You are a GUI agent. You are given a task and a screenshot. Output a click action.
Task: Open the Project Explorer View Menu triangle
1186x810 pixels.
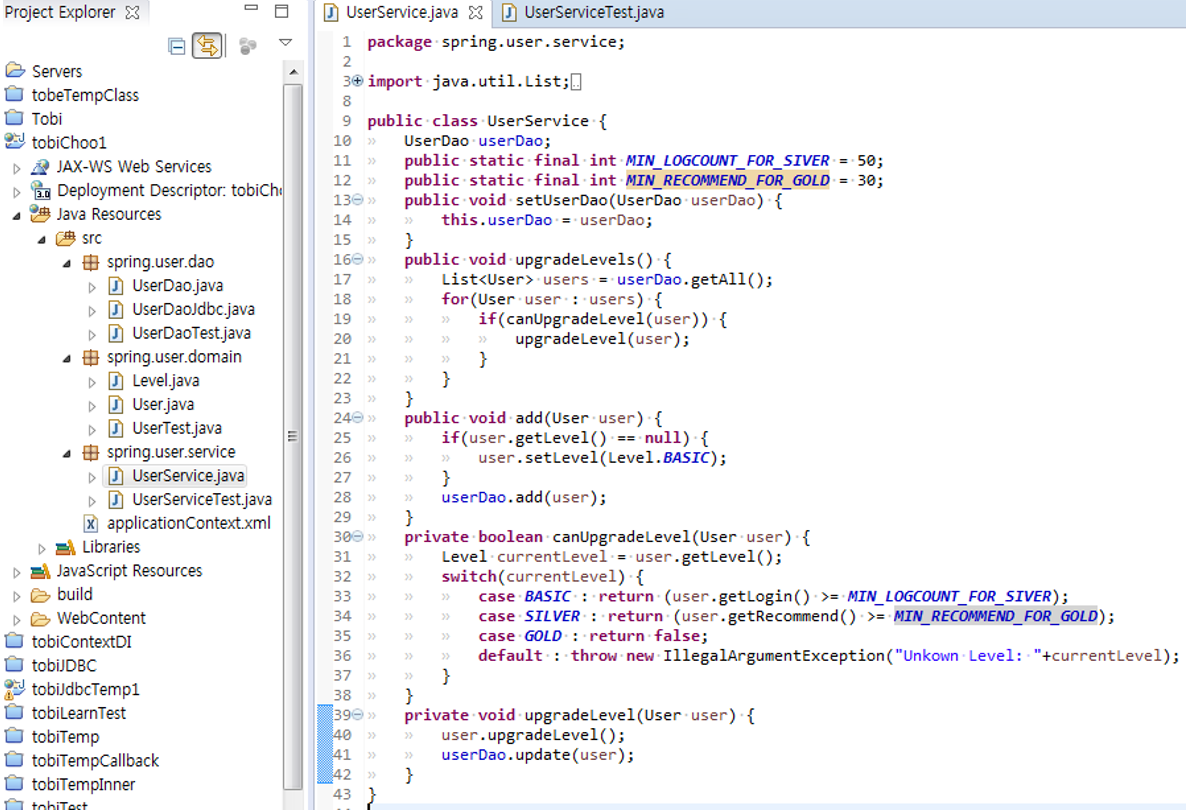(x=285, y=43)
